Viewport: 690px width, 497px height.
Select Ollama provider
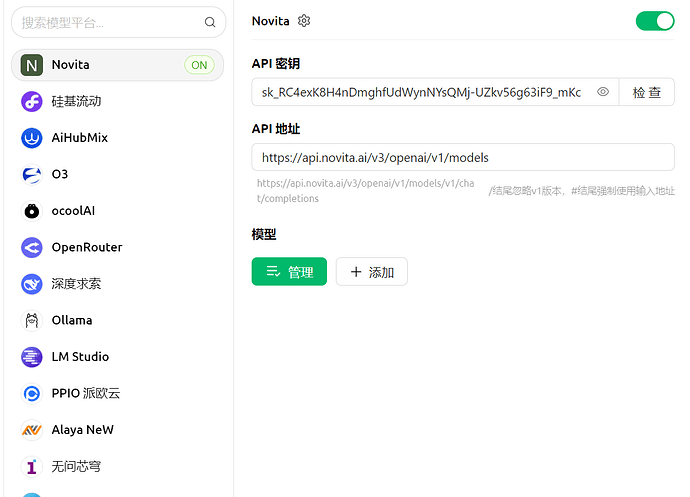pyautogui.click(x=117, y=321)
